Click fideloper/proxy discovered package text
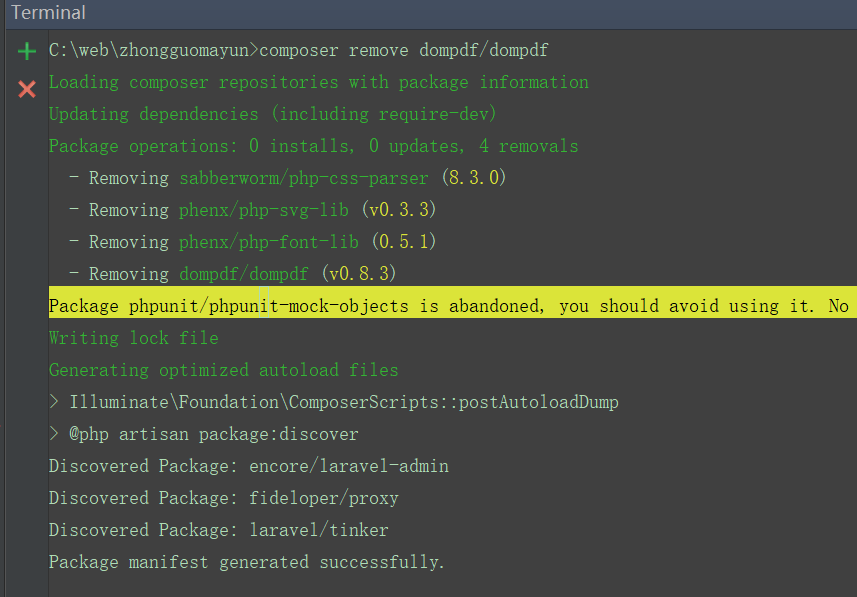Screen dimensions: 857x597 pos(324,498)
